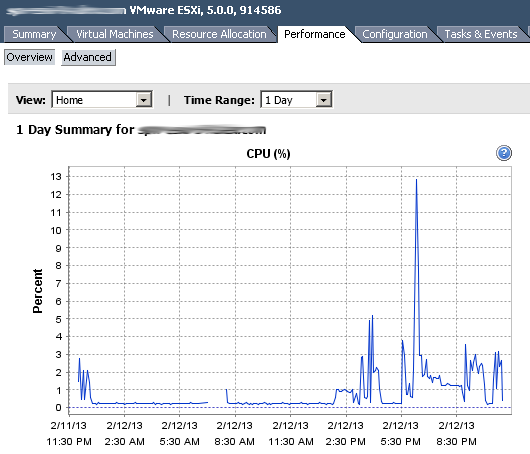Viewport: 530px width, 454px height.
Task: Open the Configuration tab
Action: point(395,34)
